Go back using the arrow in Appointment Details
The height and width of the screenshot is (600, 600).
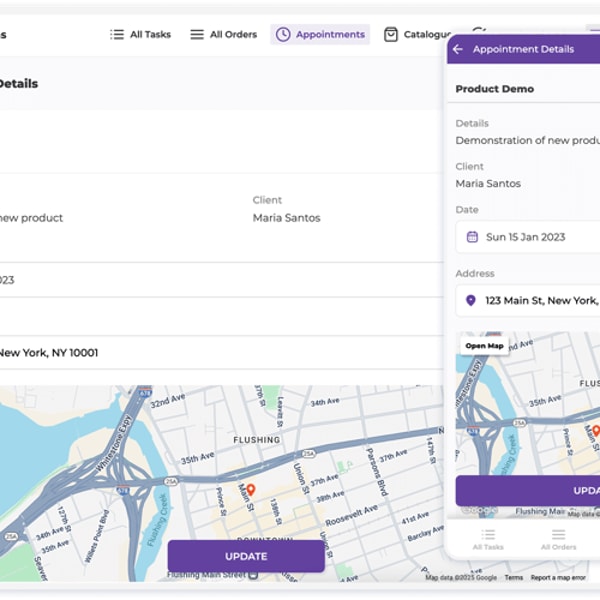click(458, 49)
